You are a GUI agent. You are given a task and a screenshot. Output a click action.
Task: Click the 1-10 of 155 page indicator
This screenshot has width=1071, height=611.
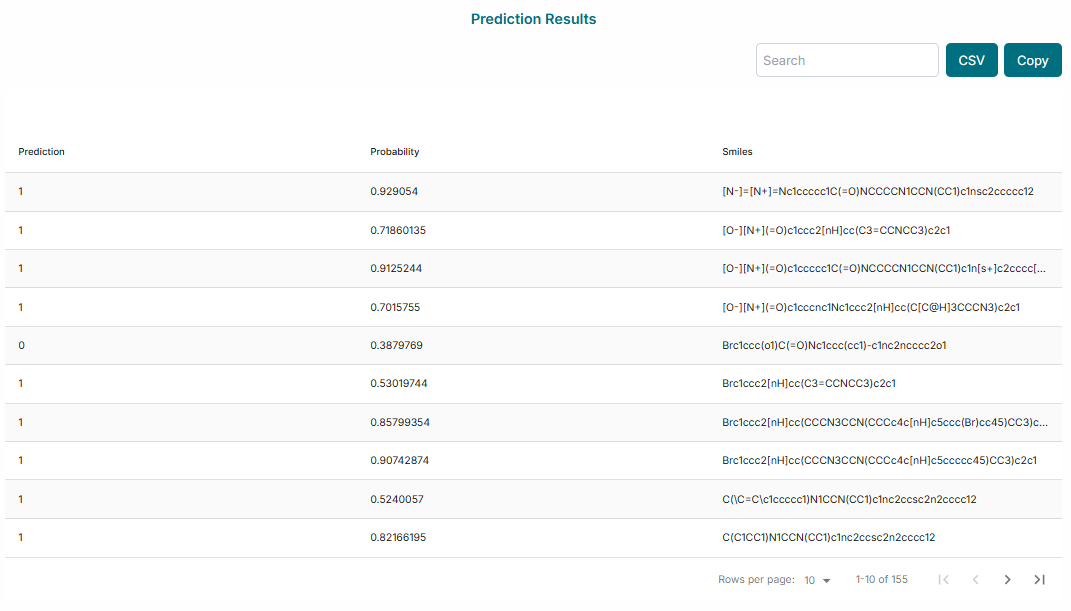click(881, 579)
